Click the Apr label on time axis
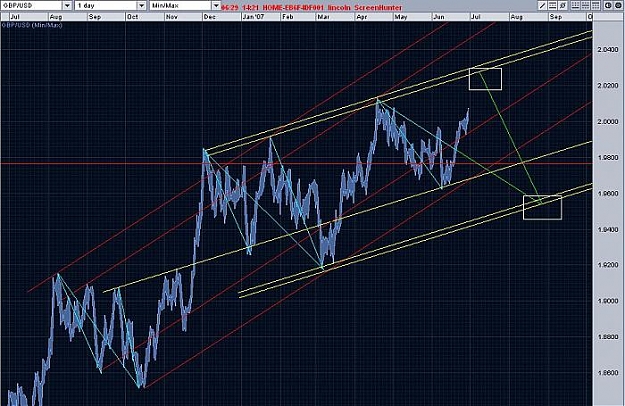Image resolution: width=625 pixels, height=406 pixels. pyautogui.click(x=362, y=17)
